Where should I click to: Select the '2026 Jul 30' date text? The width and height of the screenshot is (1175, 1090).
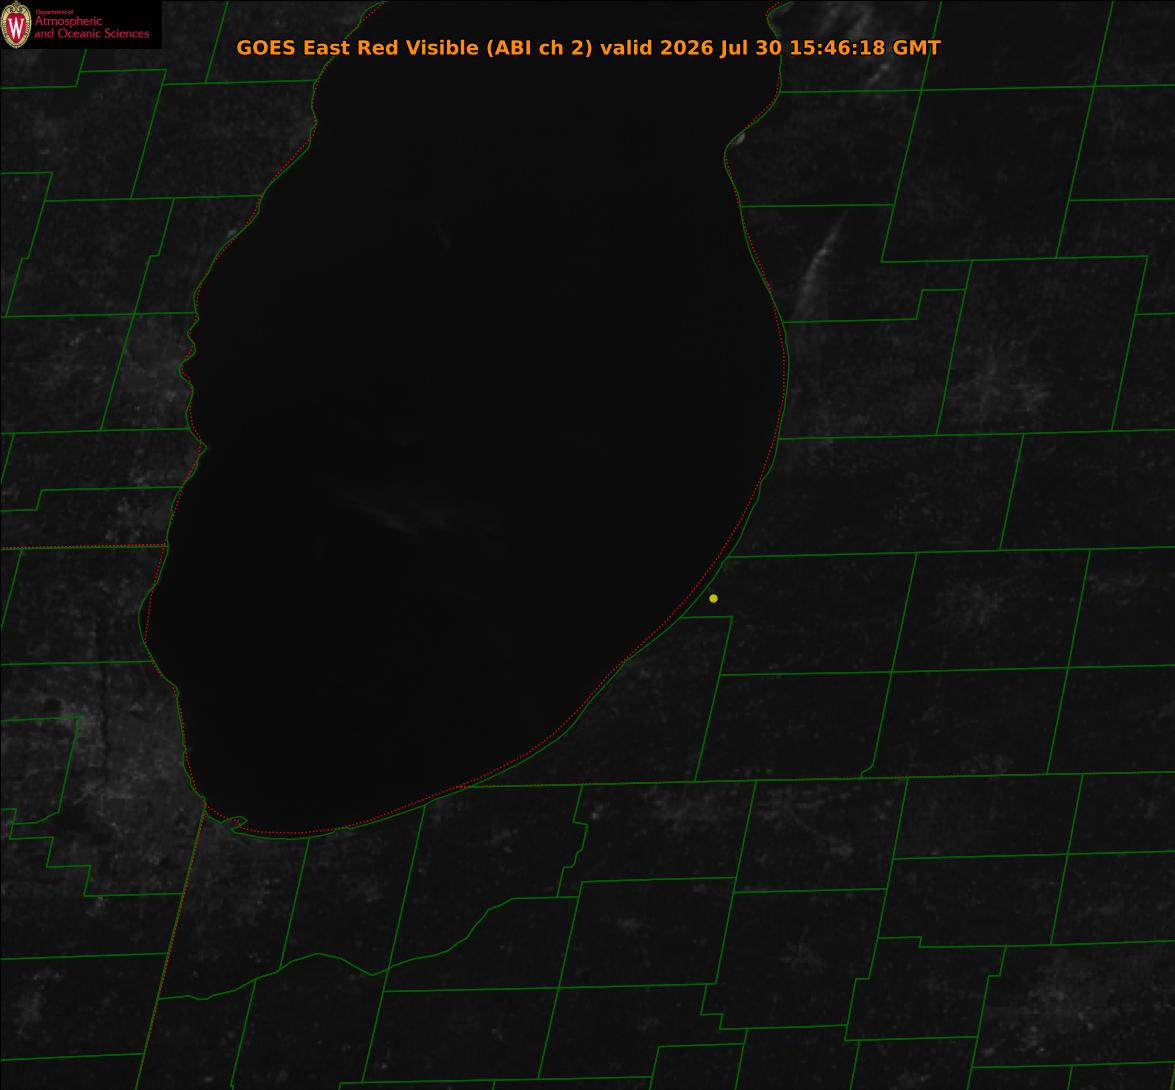(x=721, y=47)
